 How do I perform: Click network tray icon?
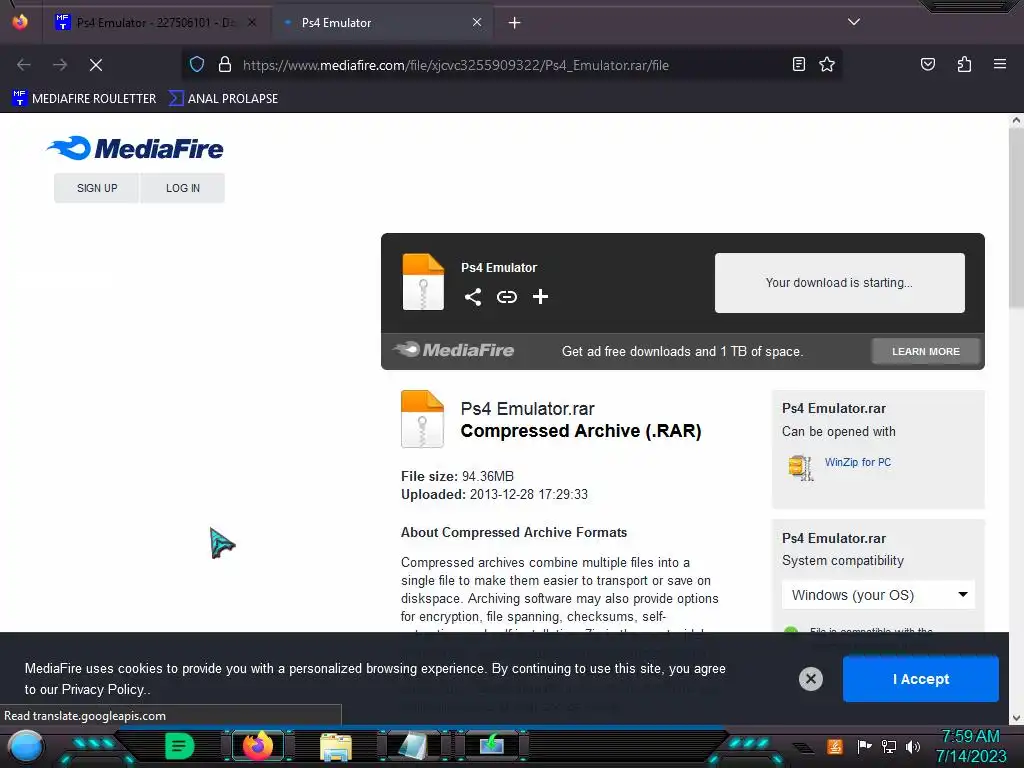click(x=889, y=746)
